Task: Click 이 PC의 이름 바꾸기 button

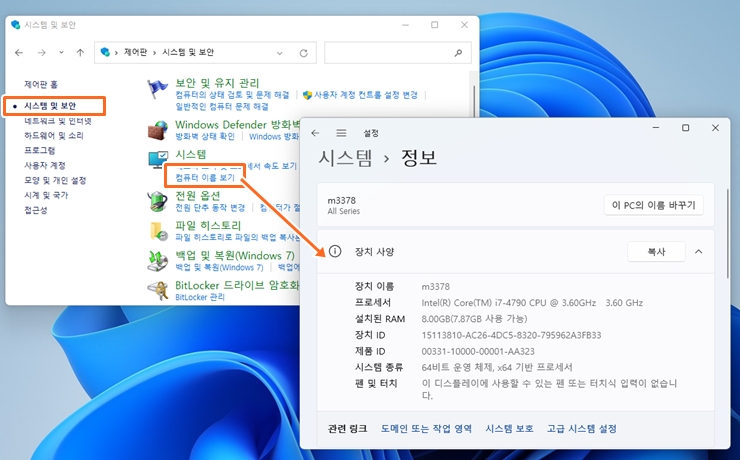Action: point(654,205)
